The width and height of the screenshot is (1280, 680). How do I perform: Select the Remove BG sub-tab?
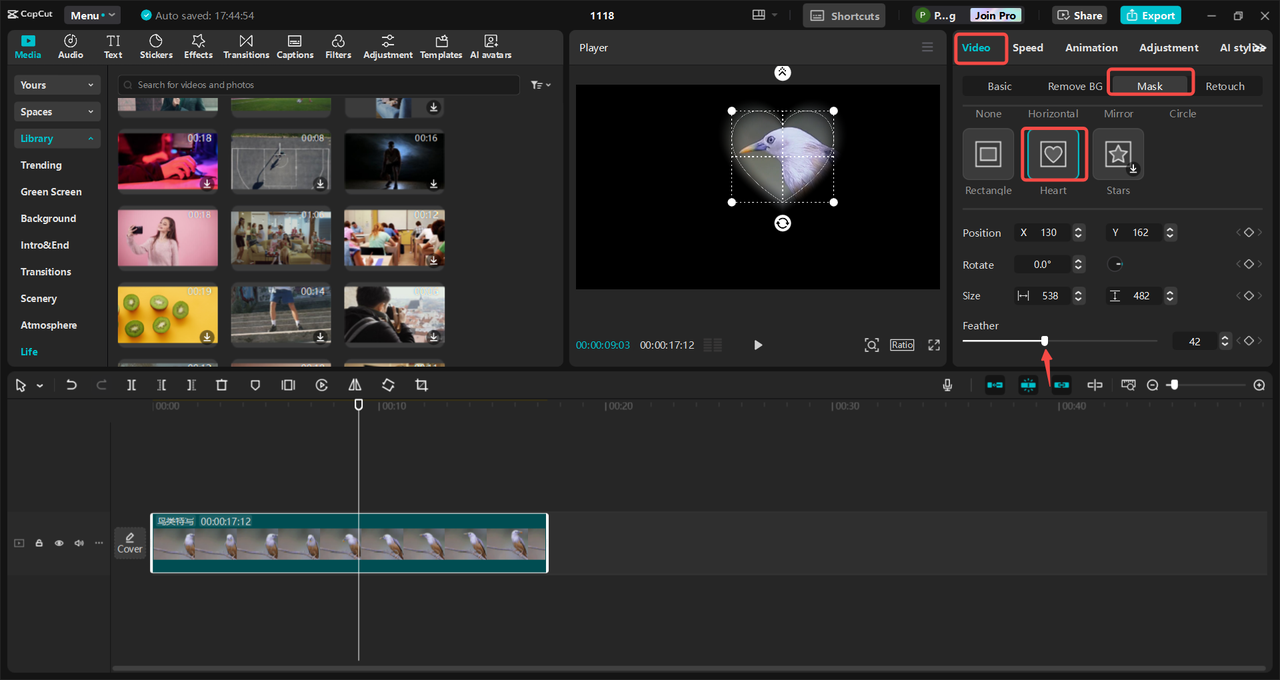tap(1074, 86)
